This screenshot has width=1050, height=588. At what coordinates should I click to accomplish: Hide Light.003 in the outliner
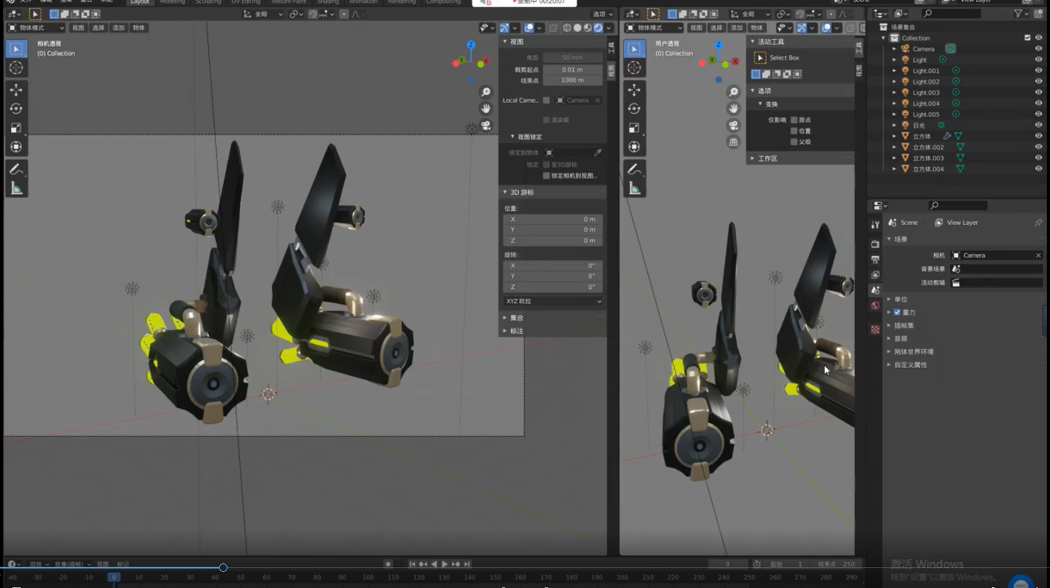[1039, 92]
